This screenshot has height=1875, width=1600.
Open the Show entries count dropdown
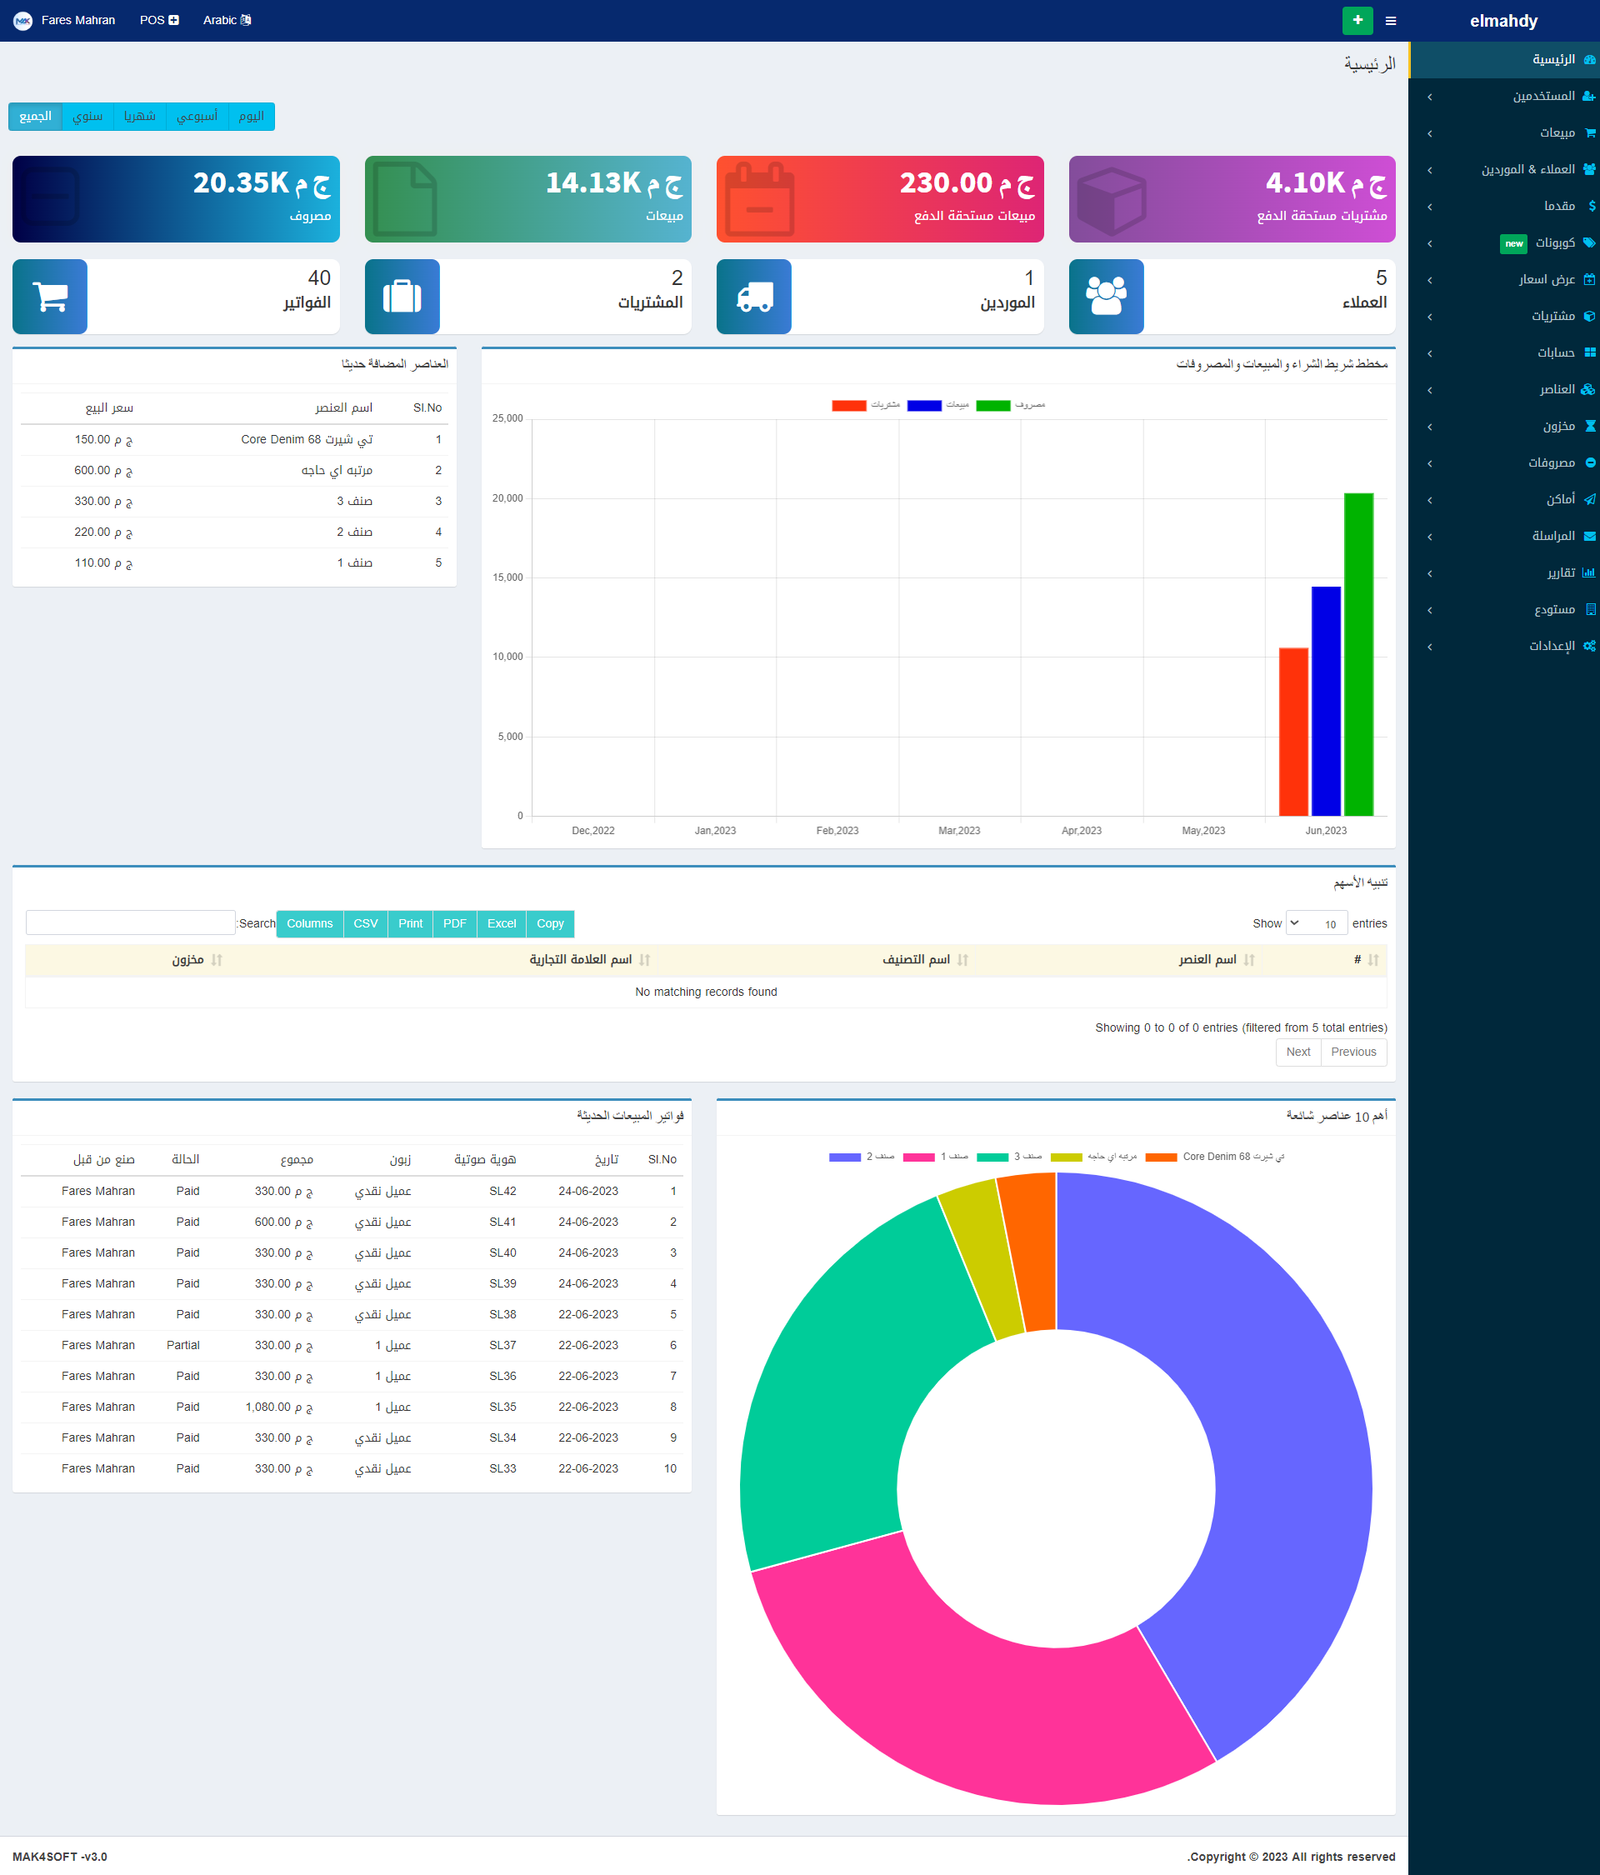click(x=1316, y=924)
